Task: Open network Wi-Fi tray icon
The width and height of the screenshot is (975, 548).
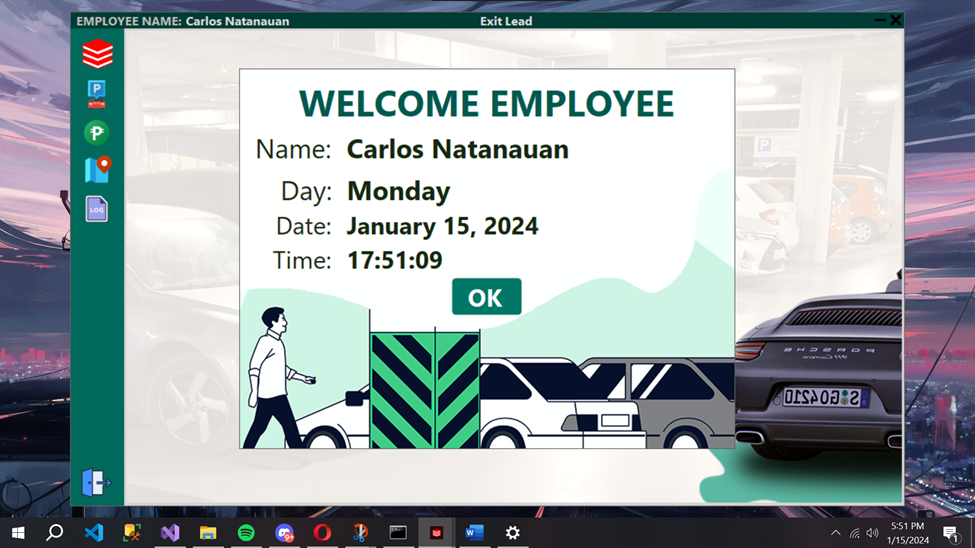Action: pos(855,533)
